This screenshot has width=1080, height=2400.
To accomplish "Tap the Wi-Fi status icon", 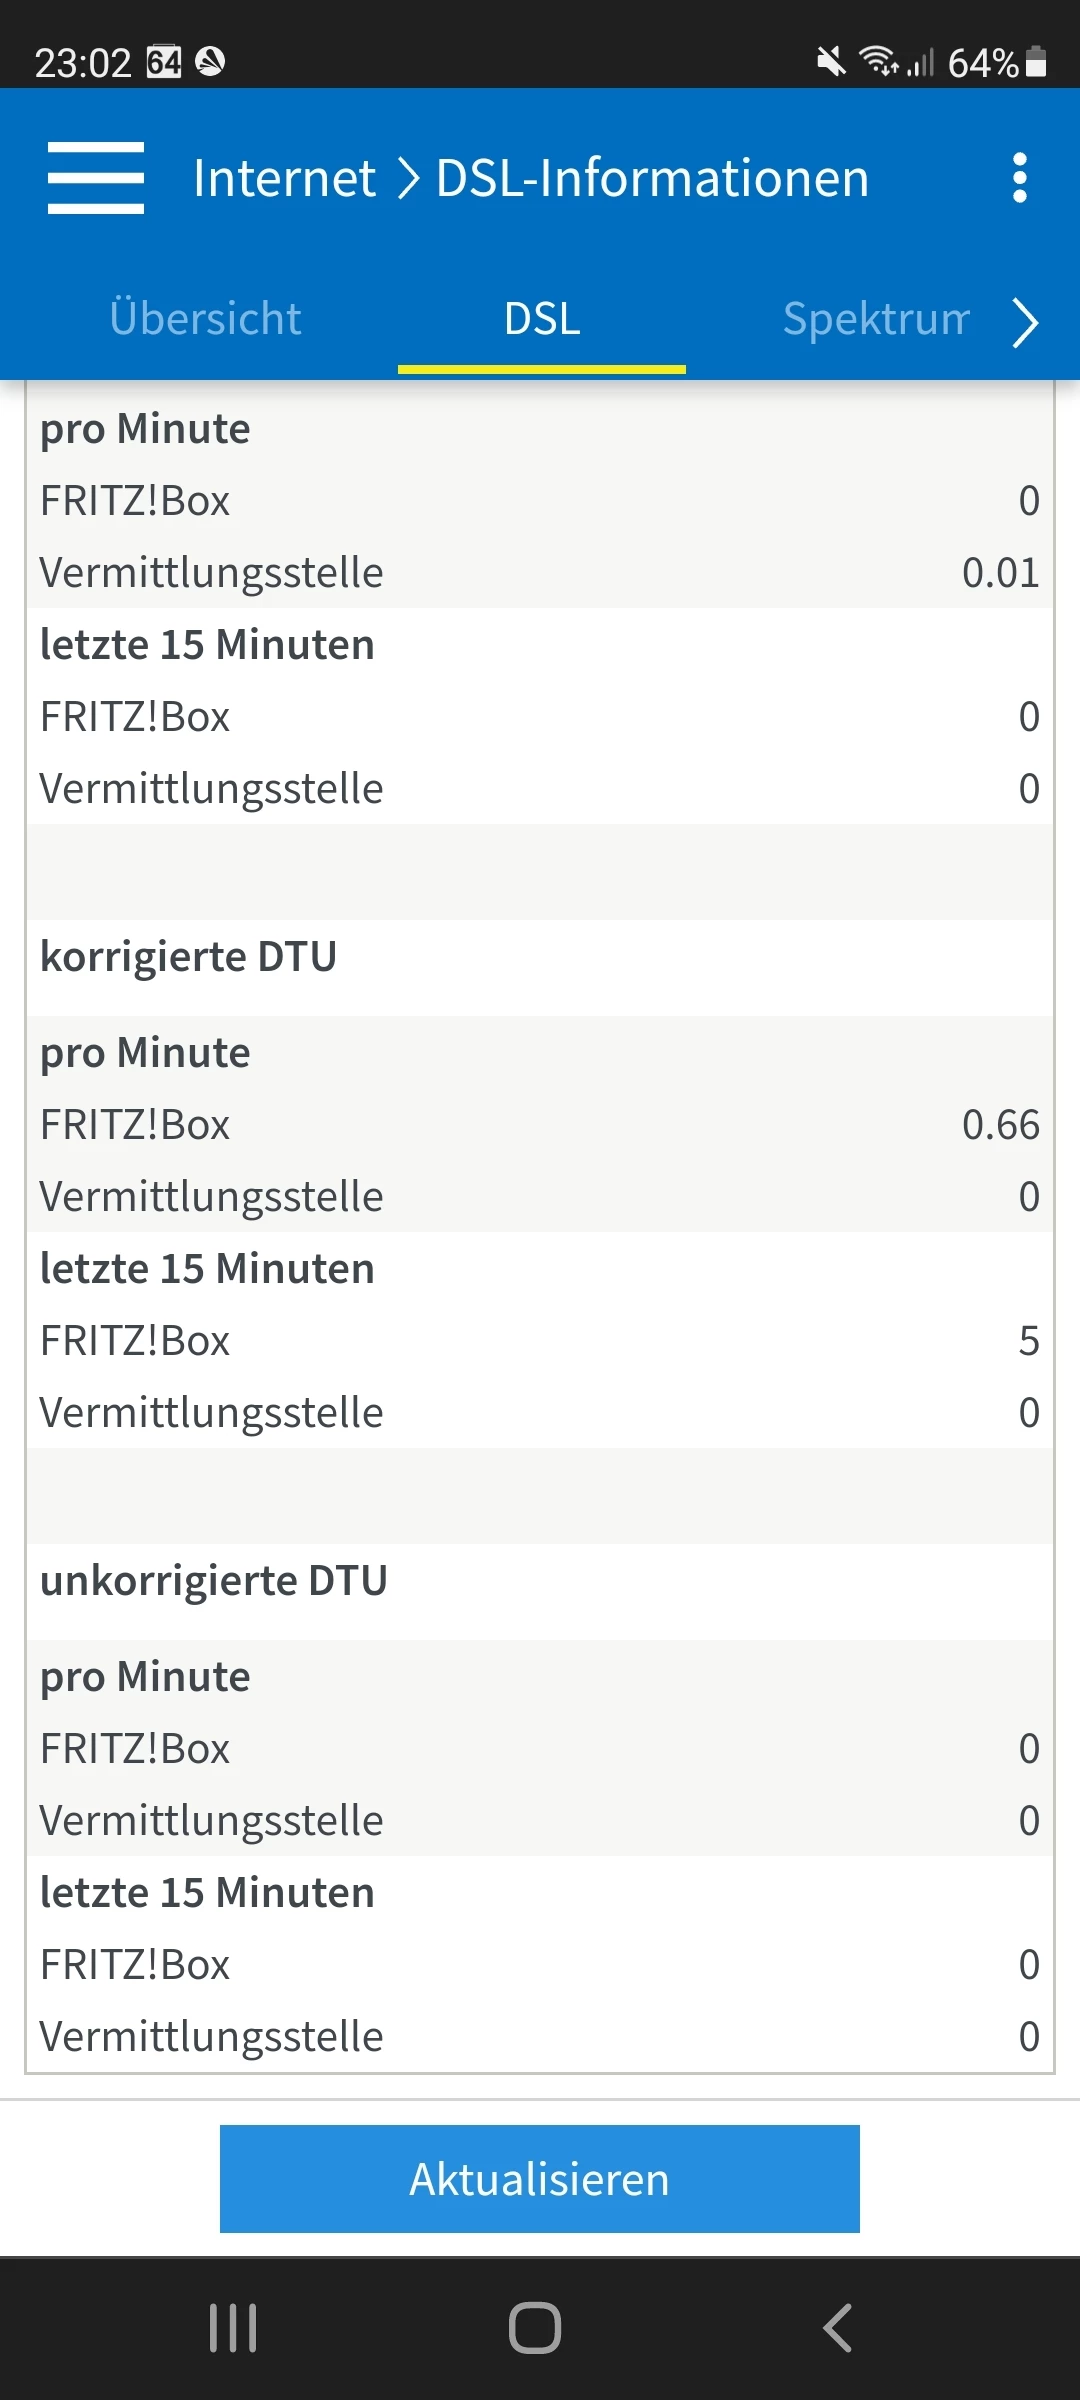I will [x=878, y=62].
